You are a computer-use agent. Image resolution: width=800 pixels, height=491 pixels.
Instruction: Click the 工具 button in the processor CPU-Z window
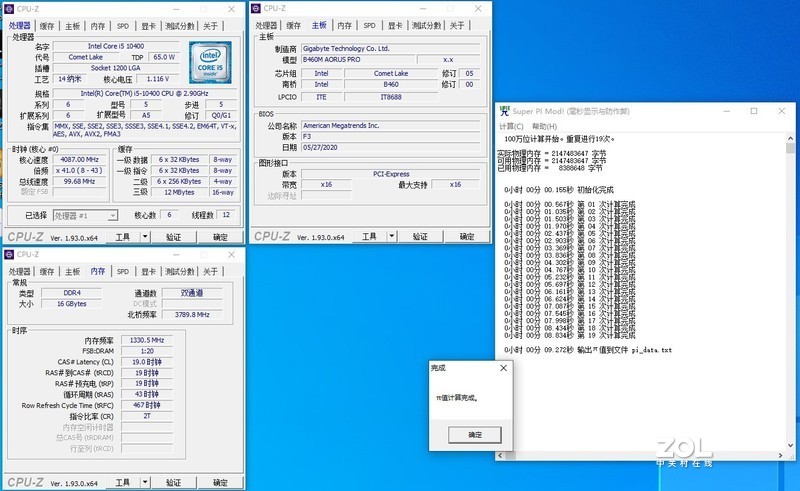pyautogui.click(x=123, y=237)
